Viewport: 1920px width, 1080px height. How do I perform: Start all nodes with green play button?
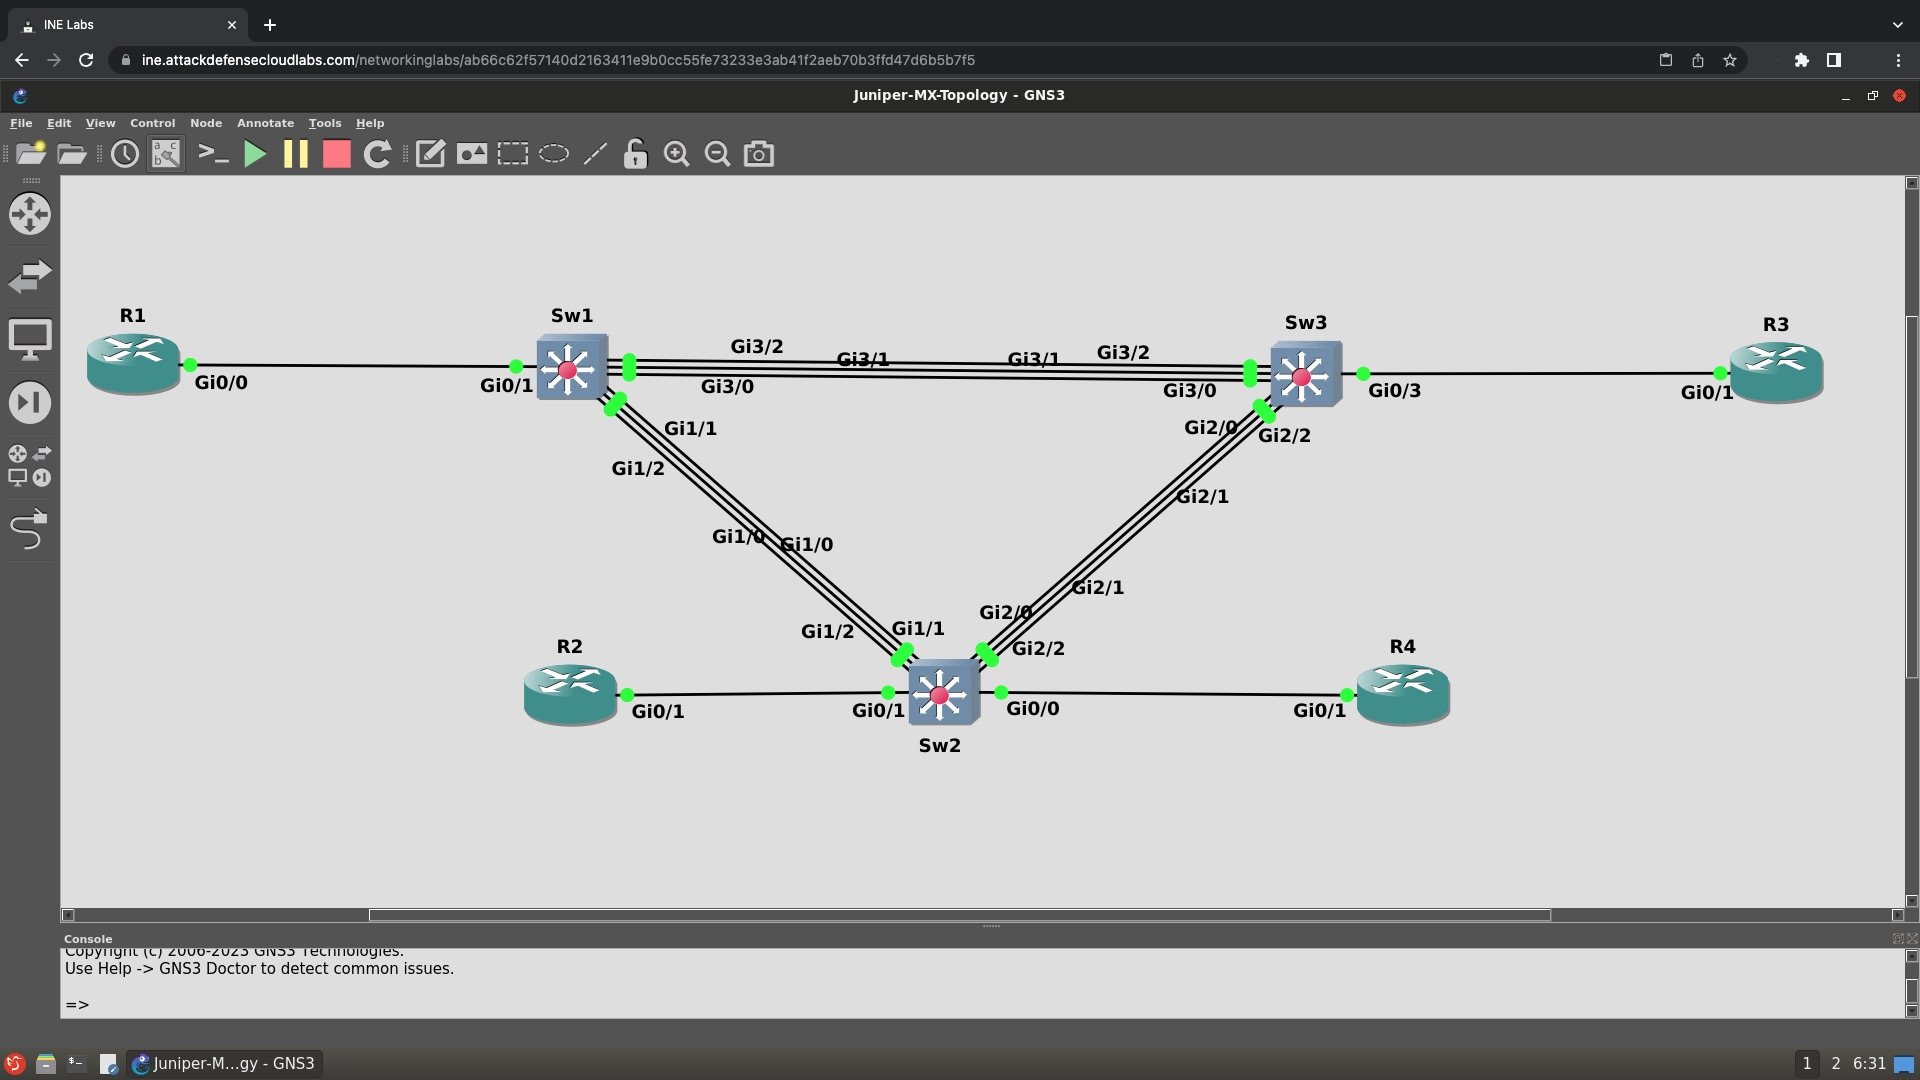(x=255, y=154)
